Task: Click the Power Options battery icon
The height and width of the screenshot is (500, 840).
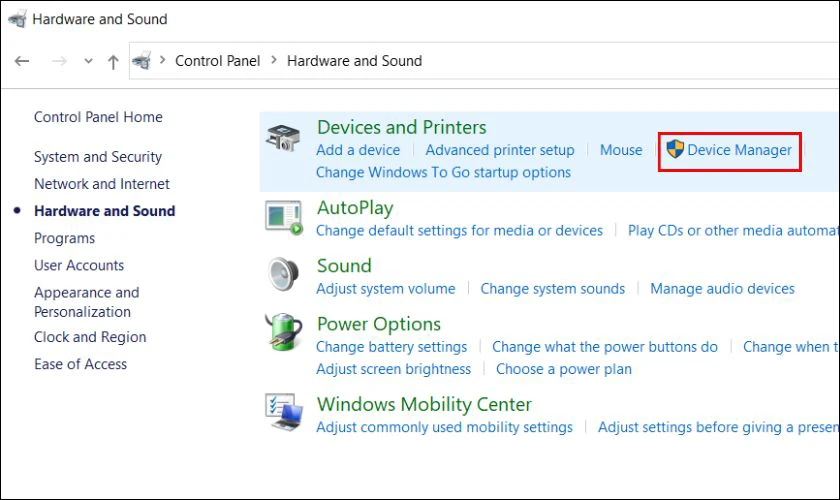Action: coord(284,332)
